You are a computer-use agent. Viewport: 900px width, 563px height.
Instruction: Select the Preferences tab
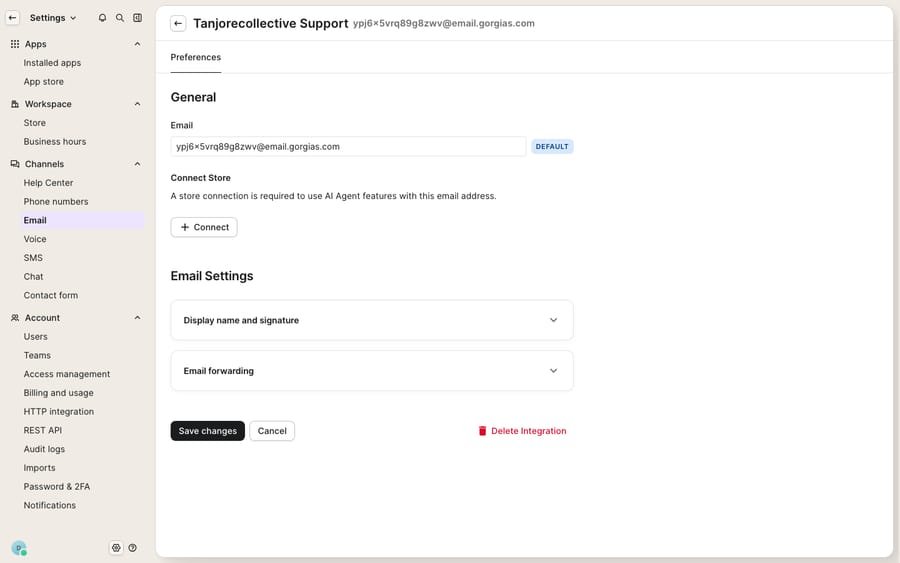196,57
